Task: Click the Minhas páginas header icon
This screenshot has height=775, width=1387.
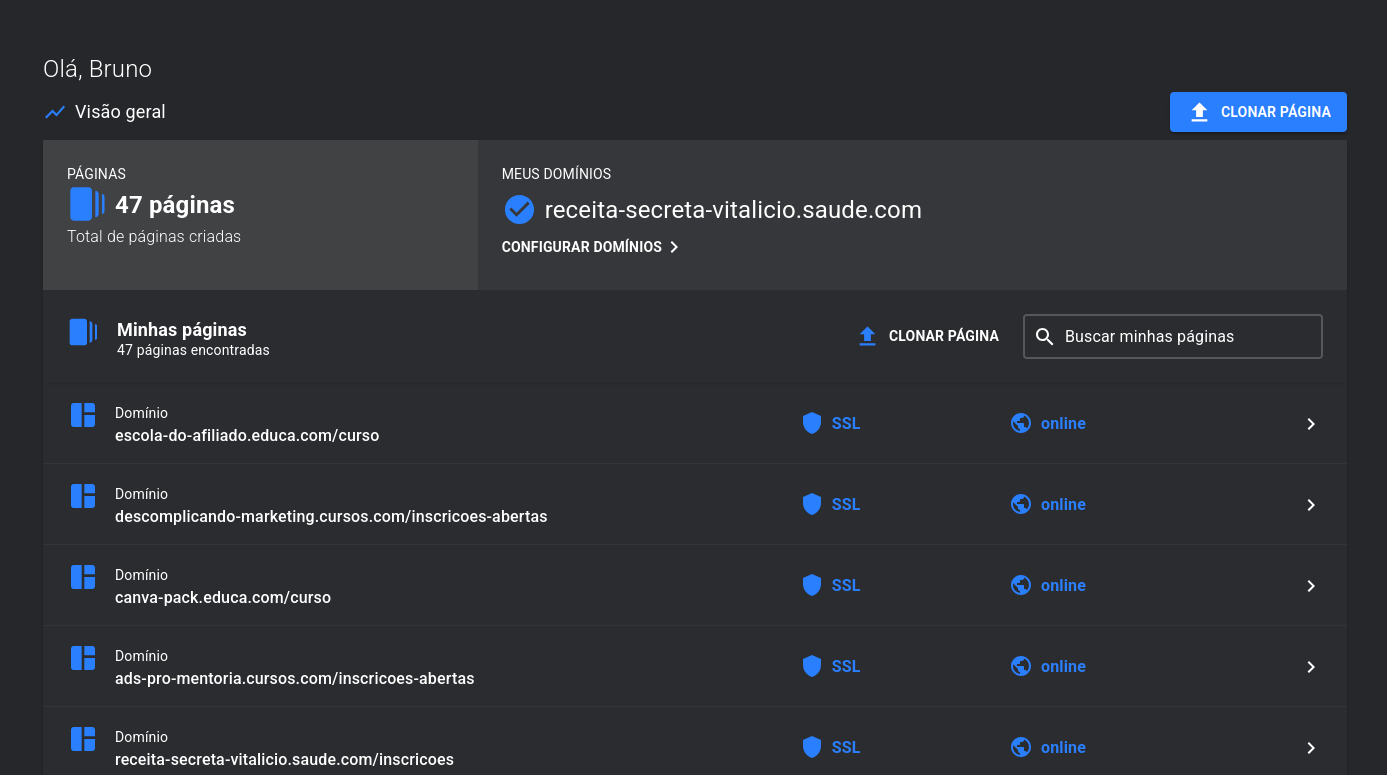Action: tap(83, 332)
